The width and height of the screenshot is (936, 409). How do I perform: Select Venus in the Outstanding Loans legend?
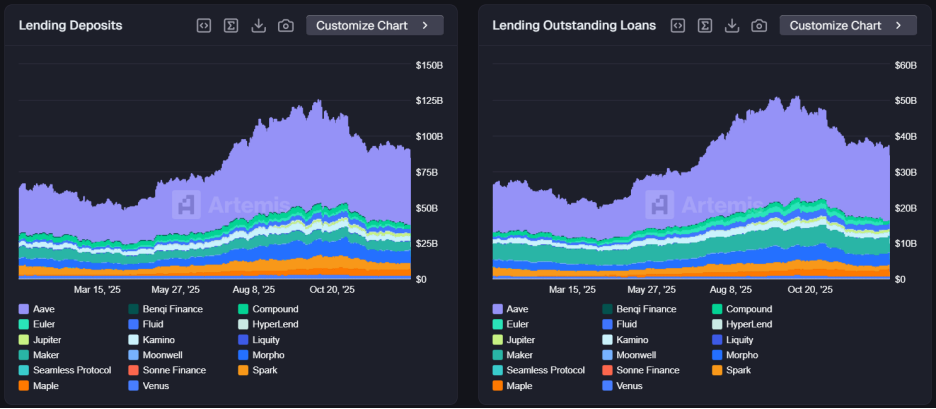coord(630,385)
